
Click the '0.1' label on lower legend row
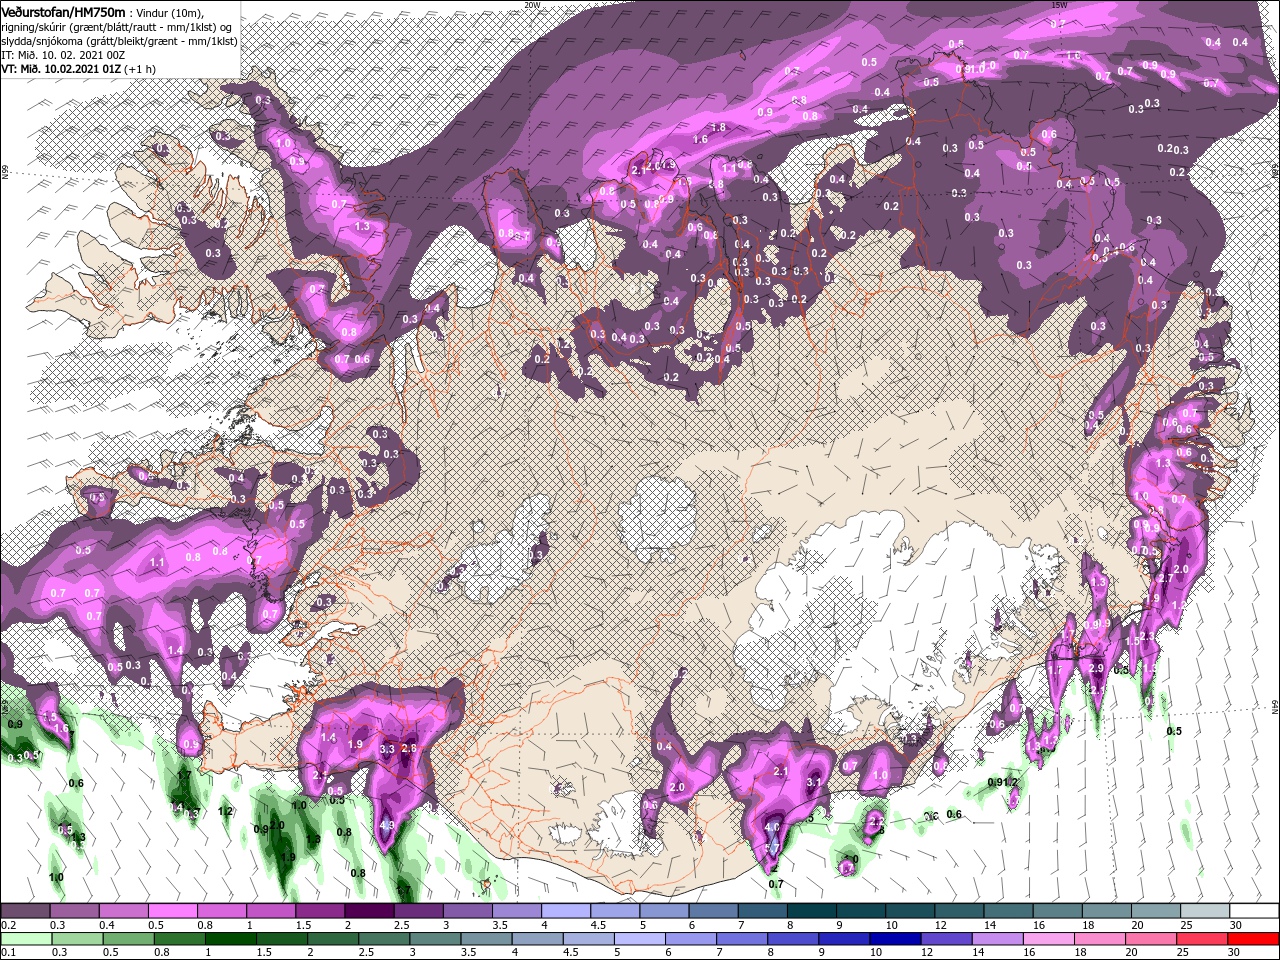coord(8,953)
